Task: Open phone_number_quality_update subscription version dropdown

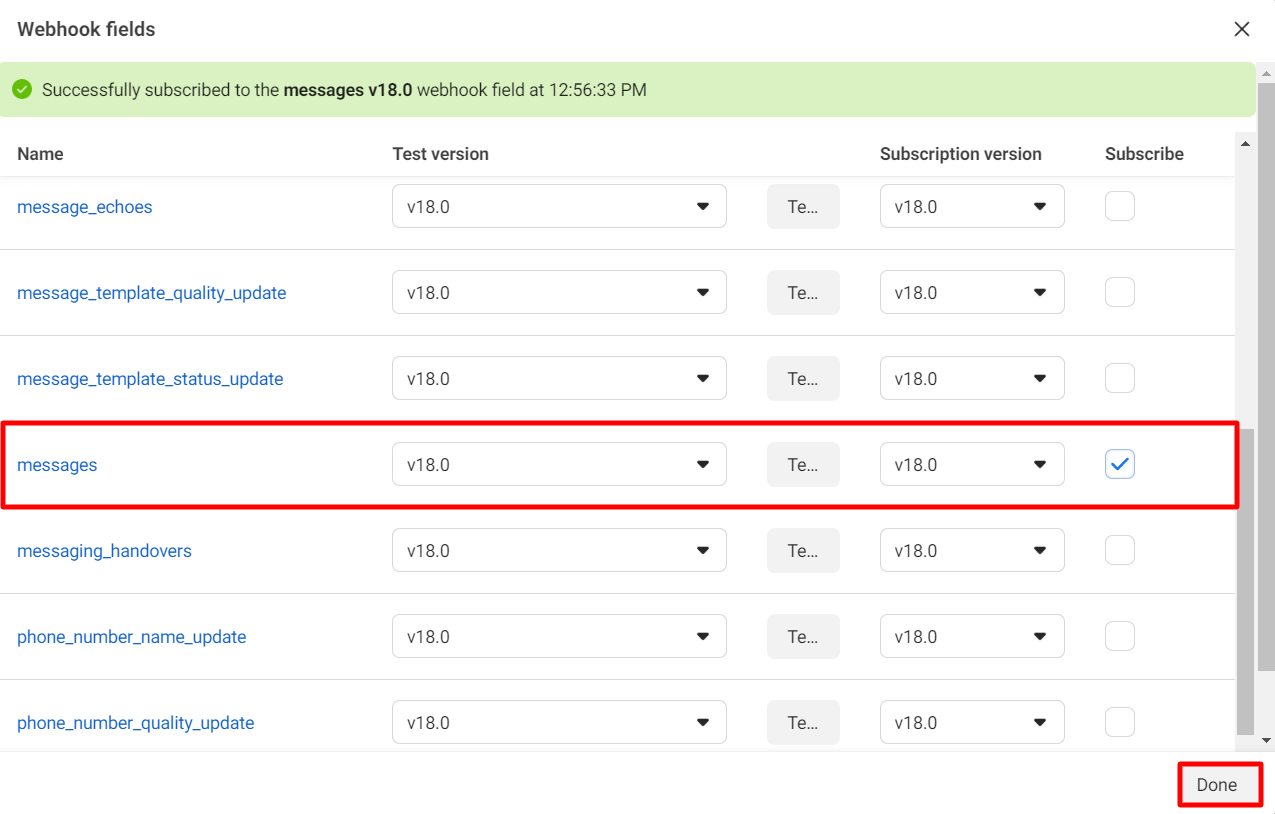Action: click(971, 722)
